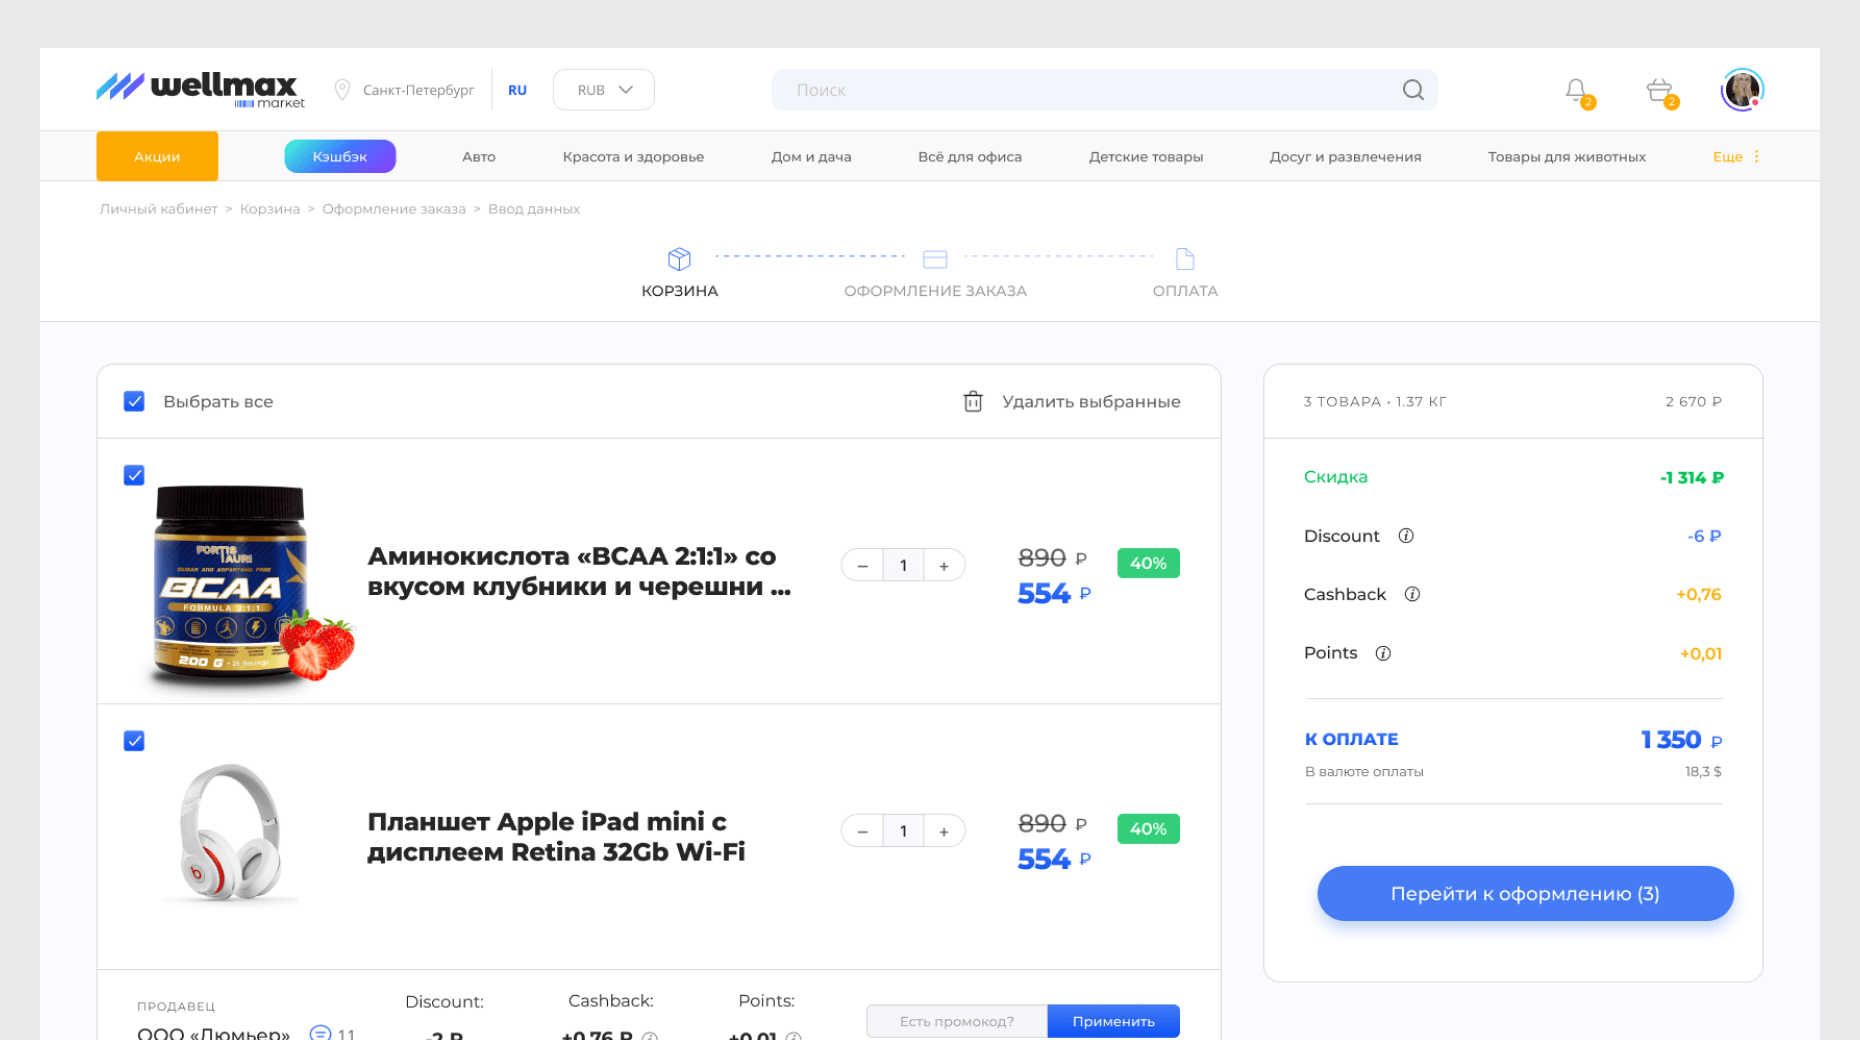This screenshot has height=1040, width=1860.
Task: Click the +0,76 cashback value in summary
Action: tap(1699, 595)
